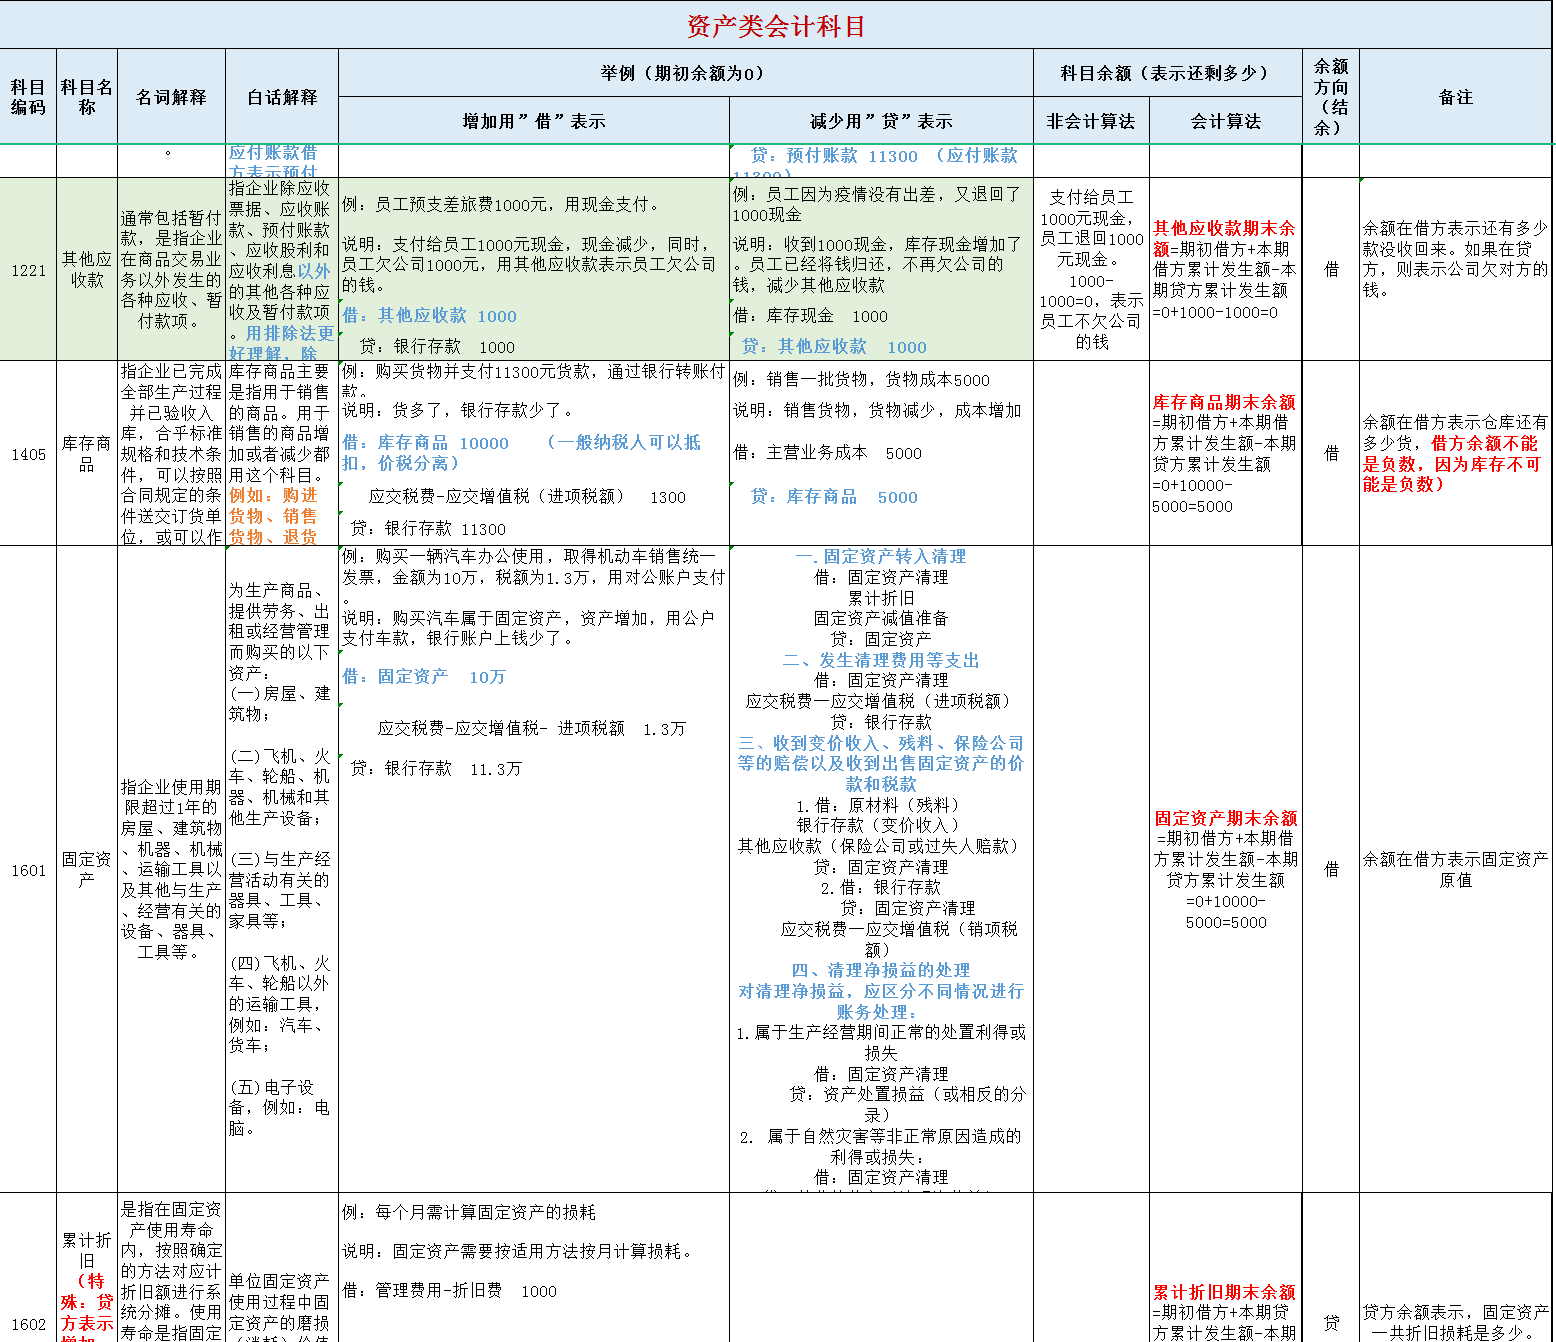This screenshot has height=1342, width=1556.
Task: Select the 科目名称 column header
Action: coord(86,97)
